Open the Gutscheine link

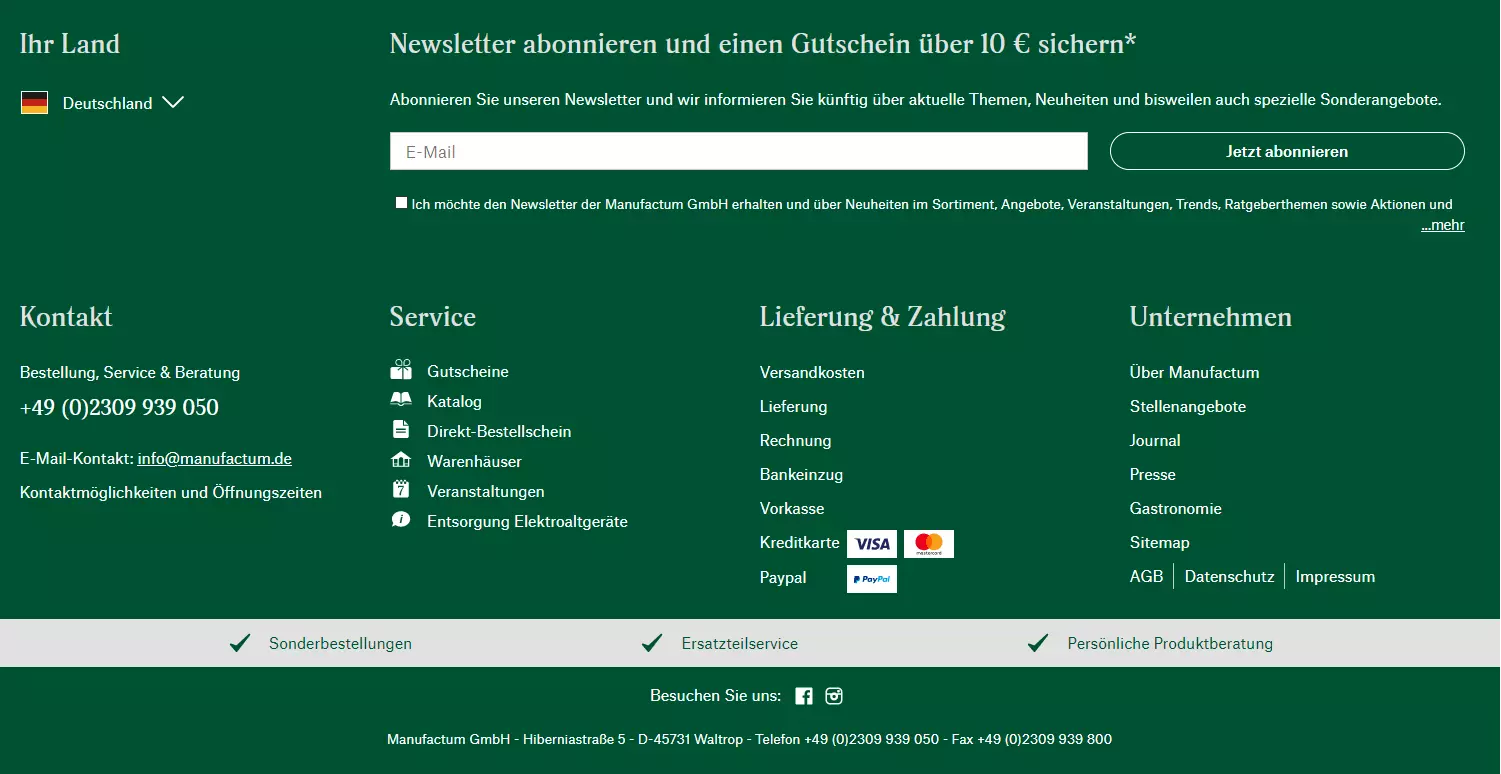[468, 371]
